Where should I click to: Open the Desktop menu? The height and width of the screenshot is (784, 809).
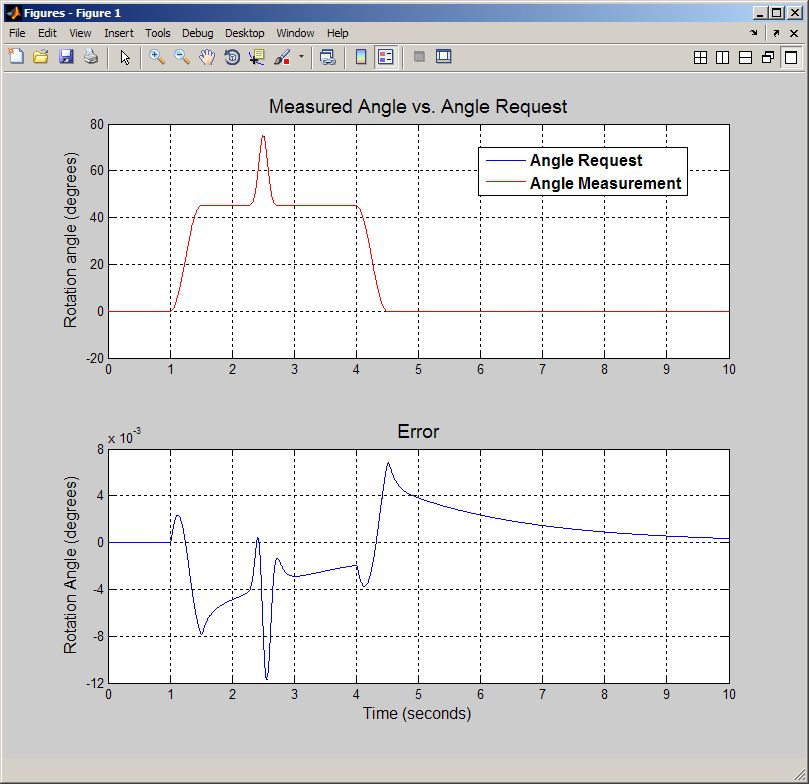(245, 33)
